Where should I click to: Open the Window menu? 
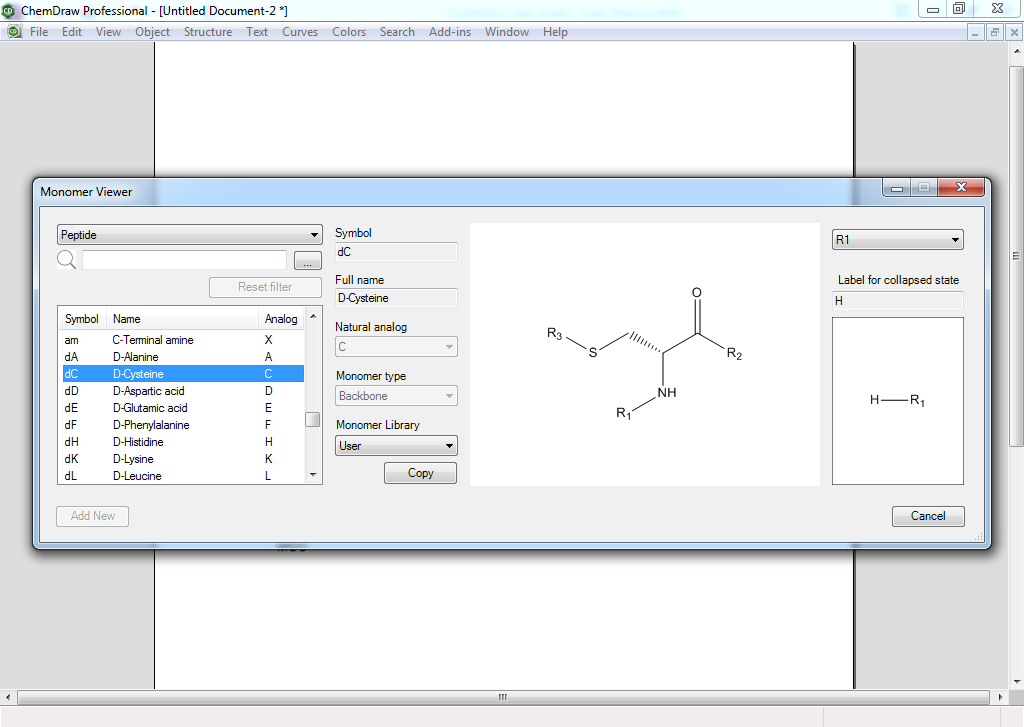tap(506, 31)
